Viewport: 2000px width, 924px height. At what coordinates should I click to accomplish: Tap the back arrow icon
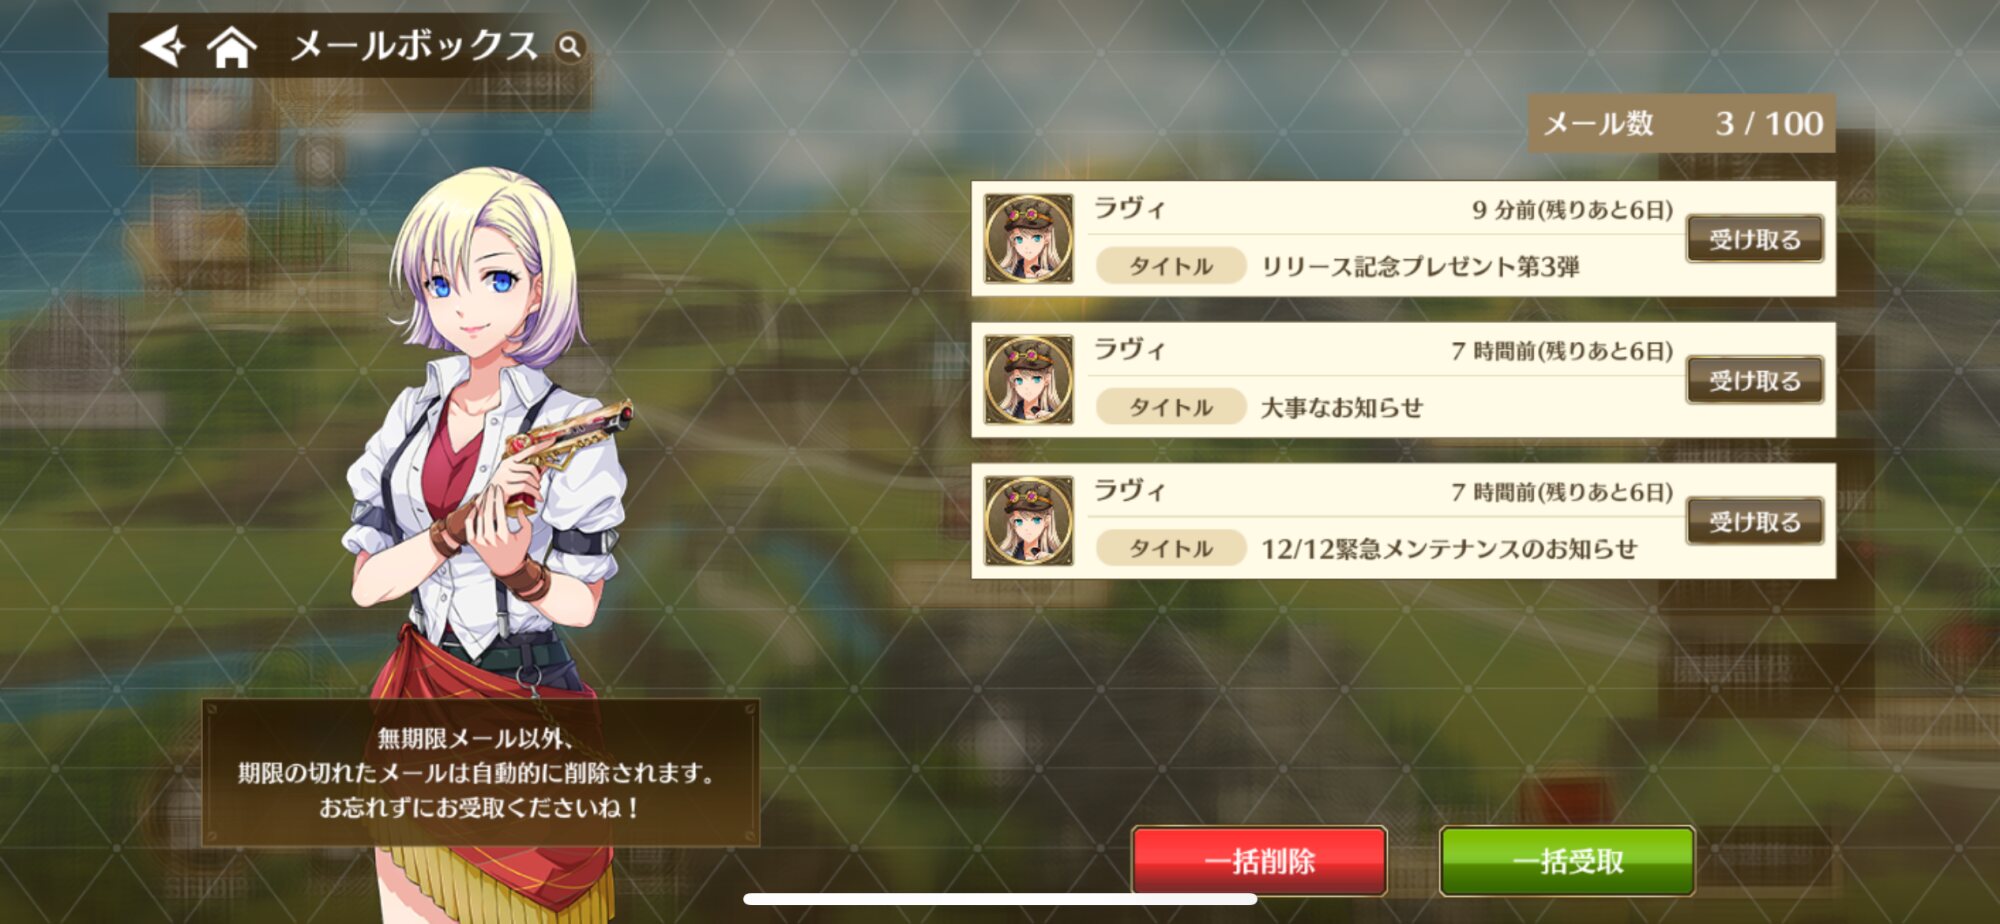(x=163, y=46)
